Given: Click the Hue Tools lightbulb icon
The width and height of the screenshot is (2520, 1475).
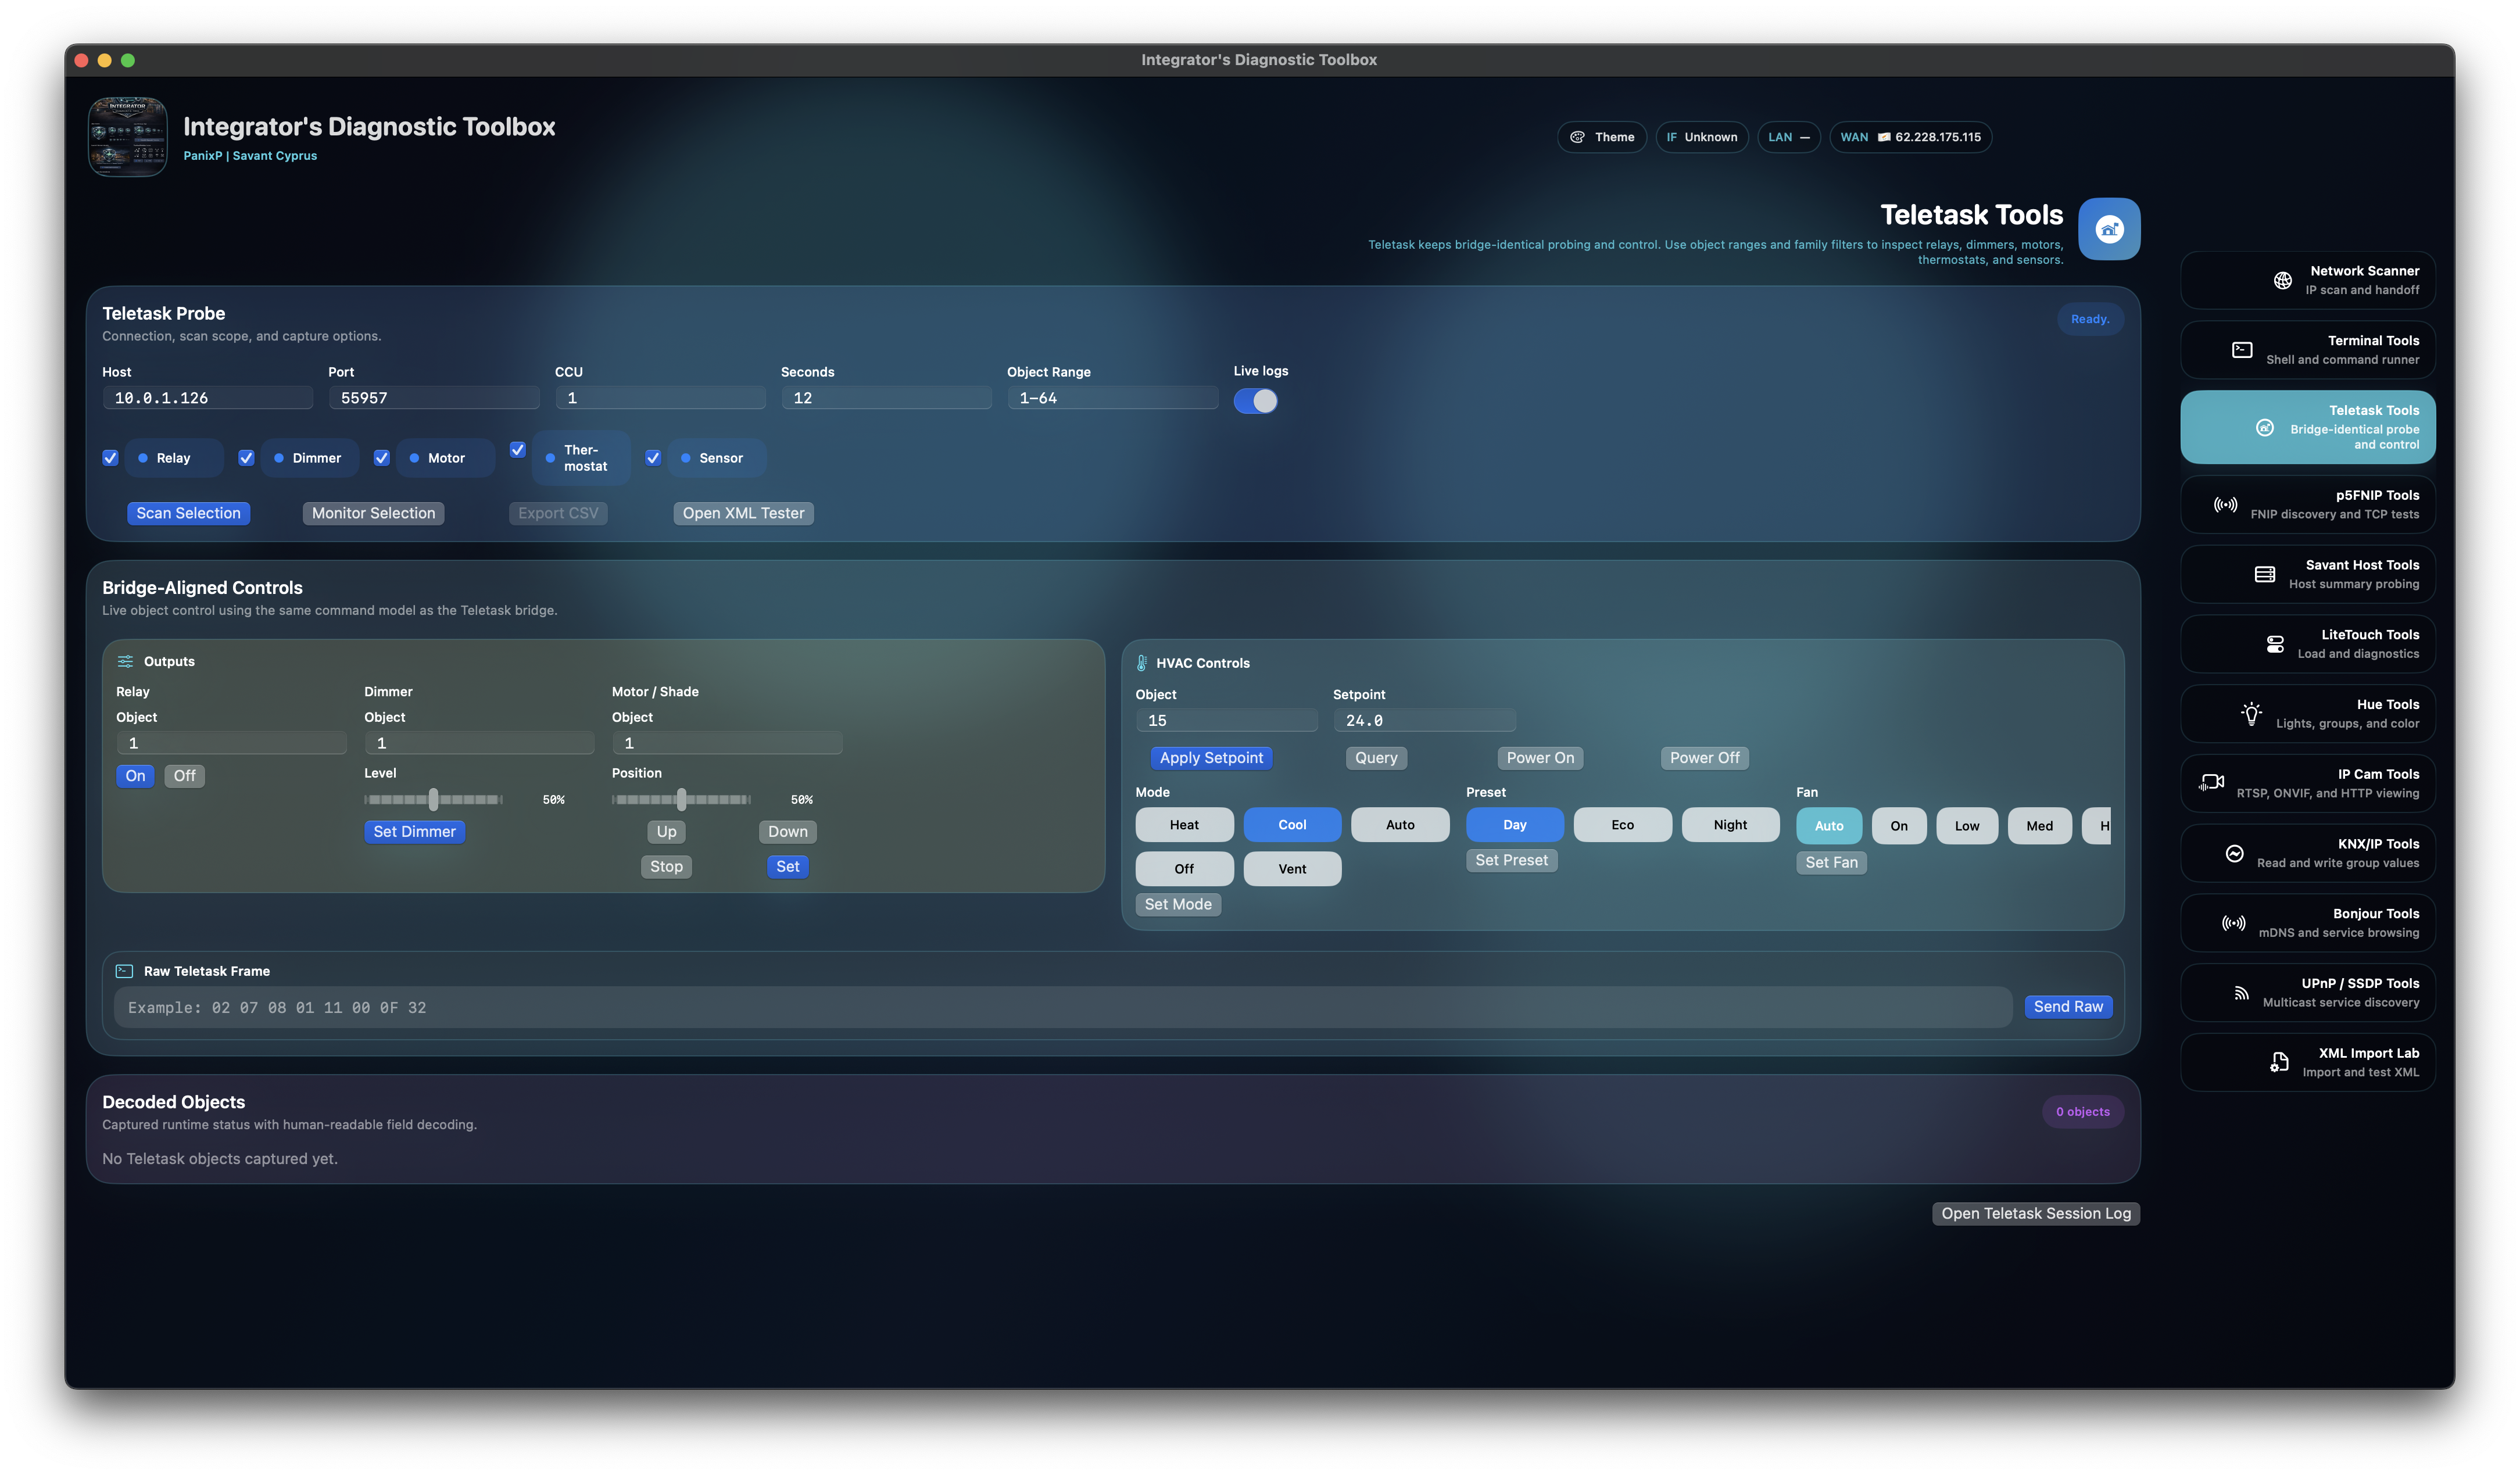Looking at the screenshot, I should [2251, 714].
